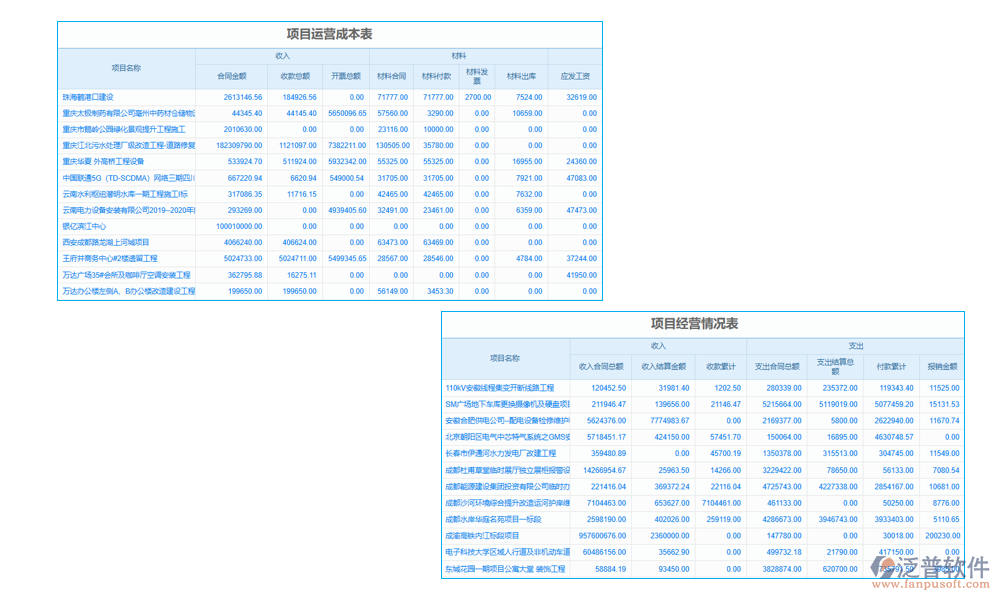Select the value 7104461.00
This screenshot has width=1000, height=600.
click(x=721, y=503)
